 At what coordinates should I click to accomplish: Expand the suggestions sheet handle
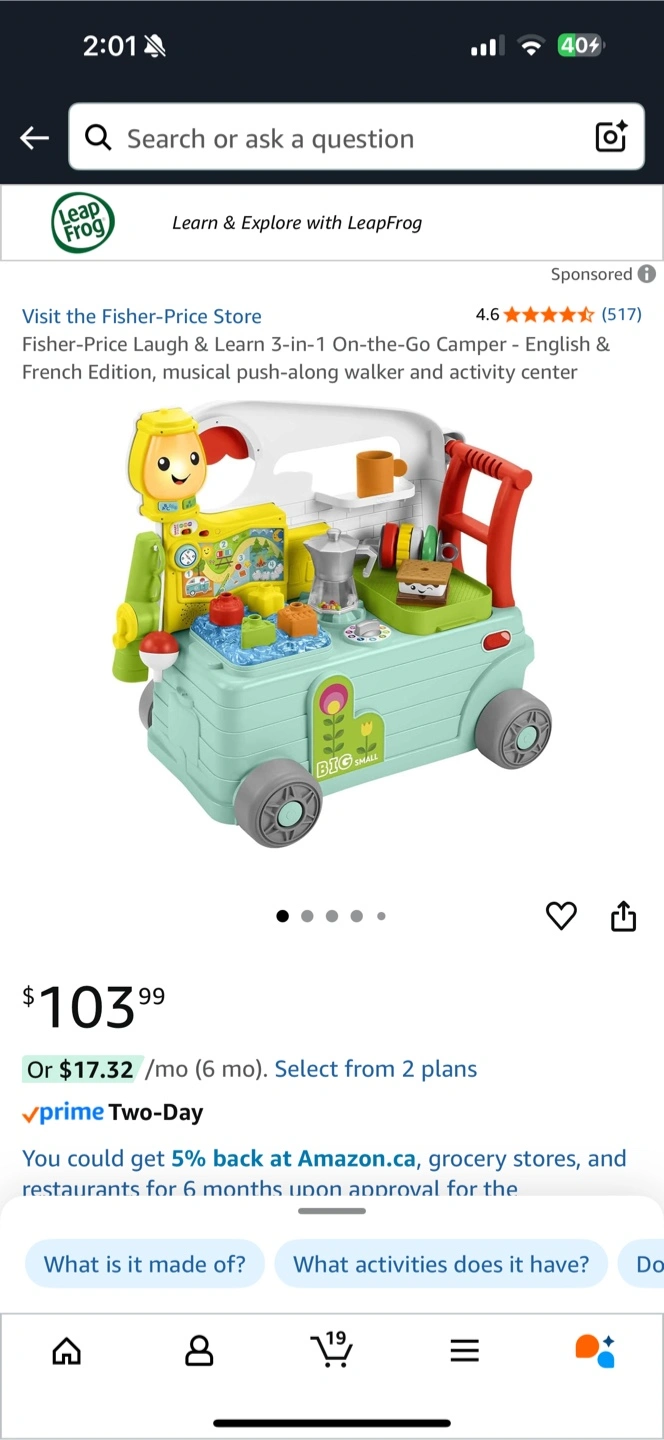coord(332,1211)
